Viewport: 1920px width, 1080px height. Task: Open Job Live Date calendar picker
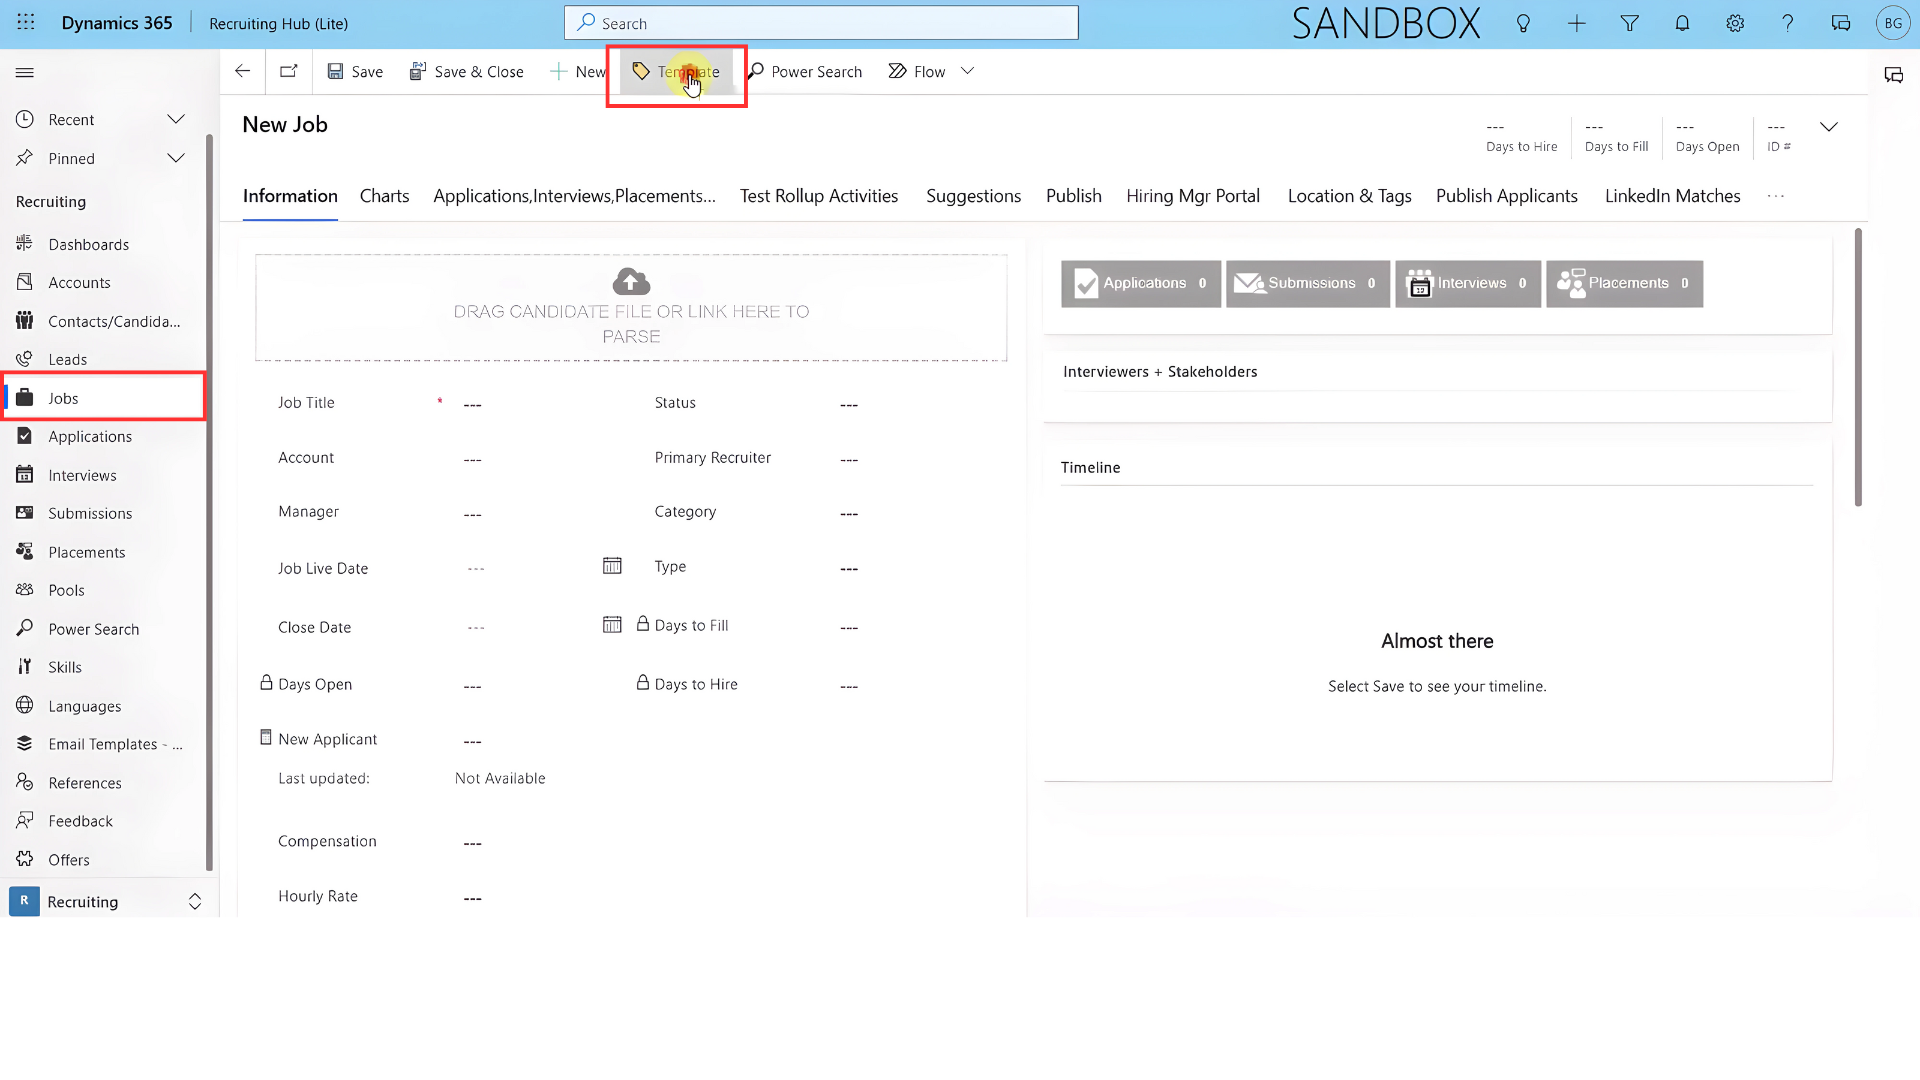point(612,566)
